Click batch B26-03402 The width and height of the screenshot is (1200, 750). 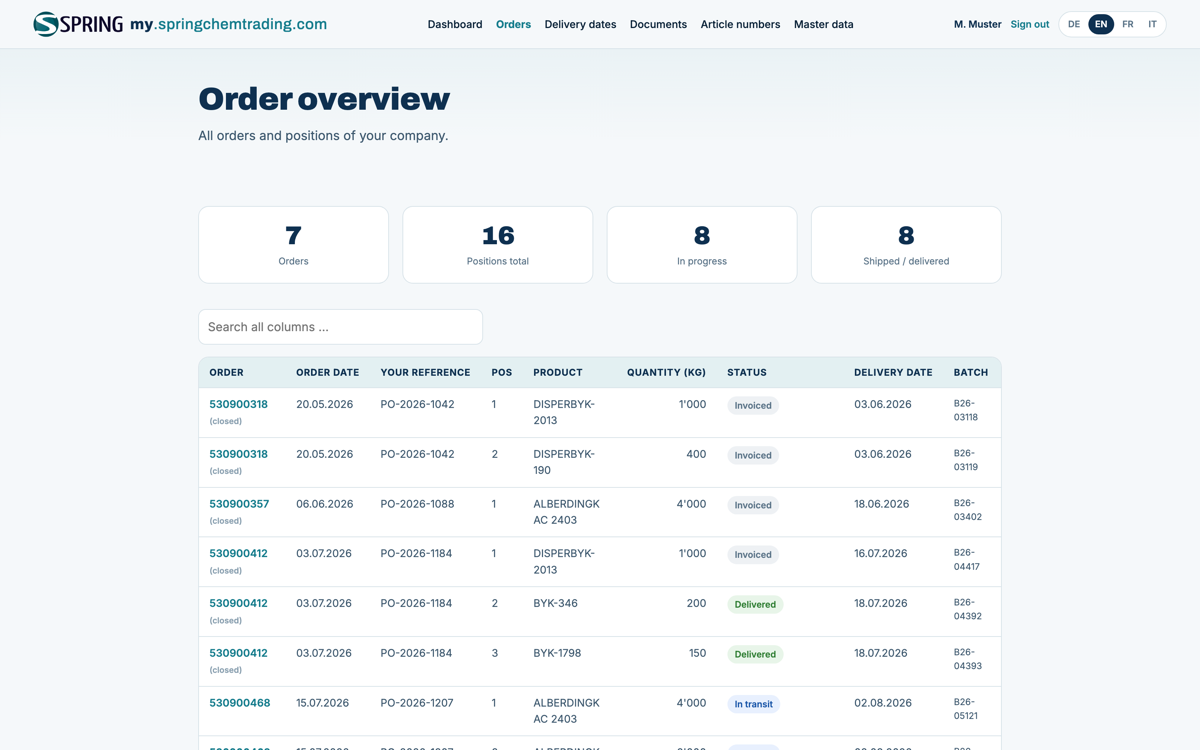[968, 510]
